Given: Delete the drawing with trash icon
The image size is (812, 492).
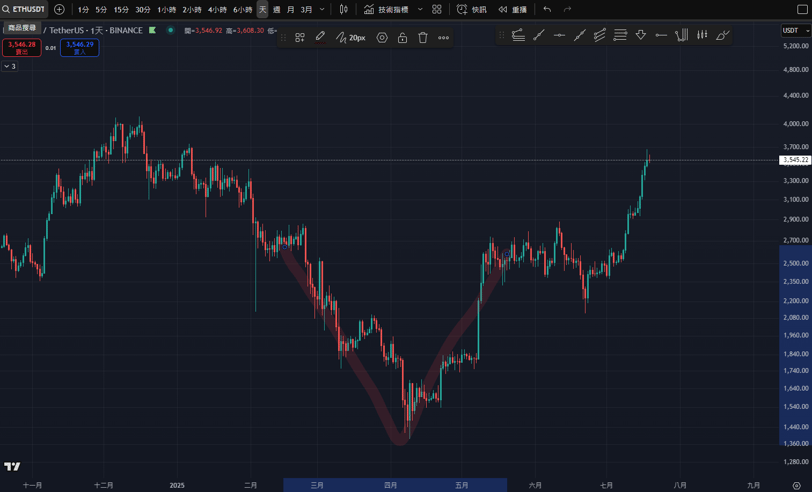Looking at the screenshot, I should pyautogui.click(x=423, y=37).
